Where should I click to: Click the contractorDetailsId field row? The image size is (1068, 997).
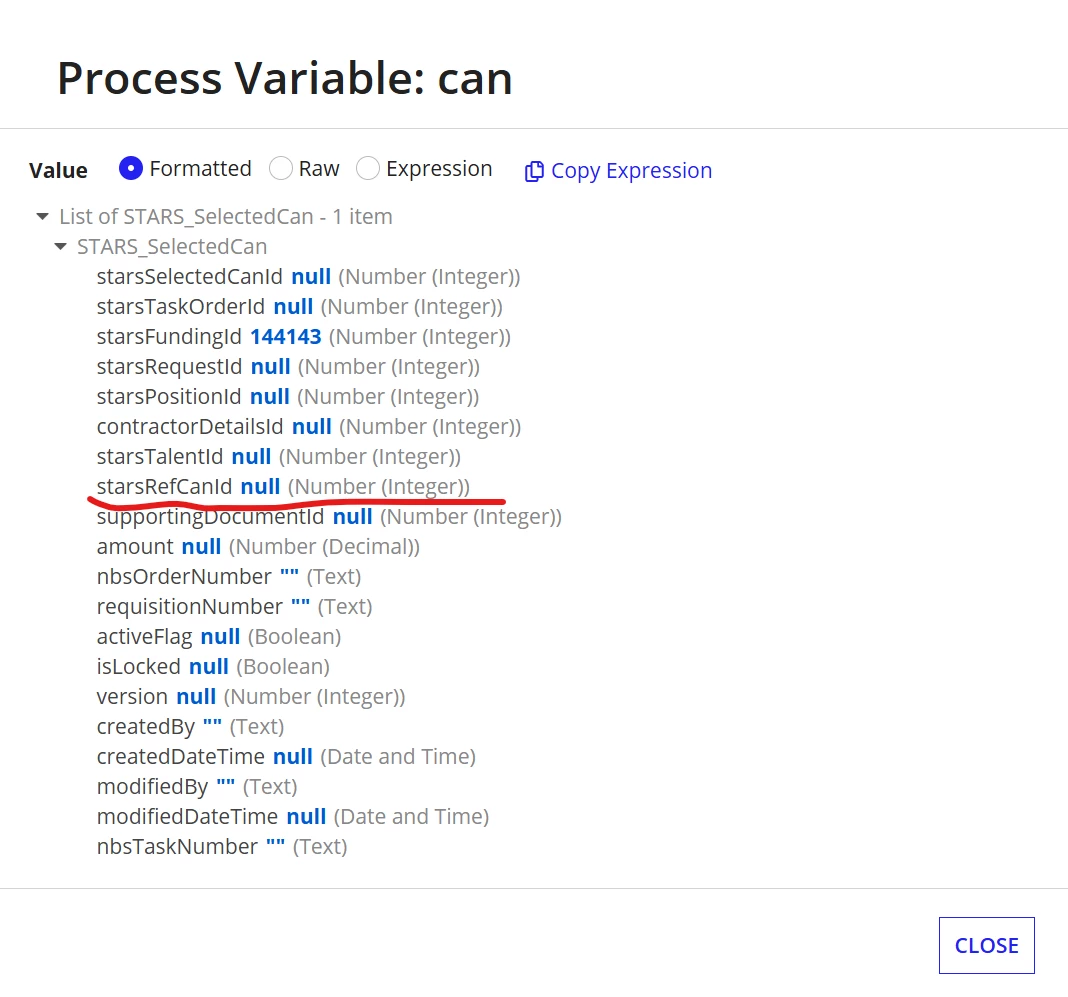pyautogui.click(x=309, y=426)
